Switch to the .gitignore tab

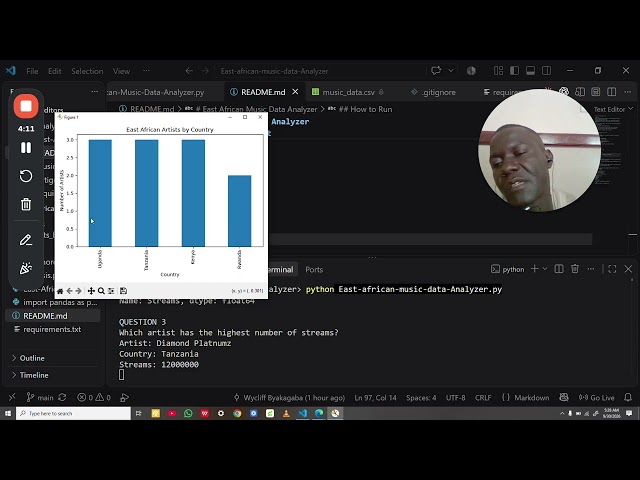pos(439,92)
